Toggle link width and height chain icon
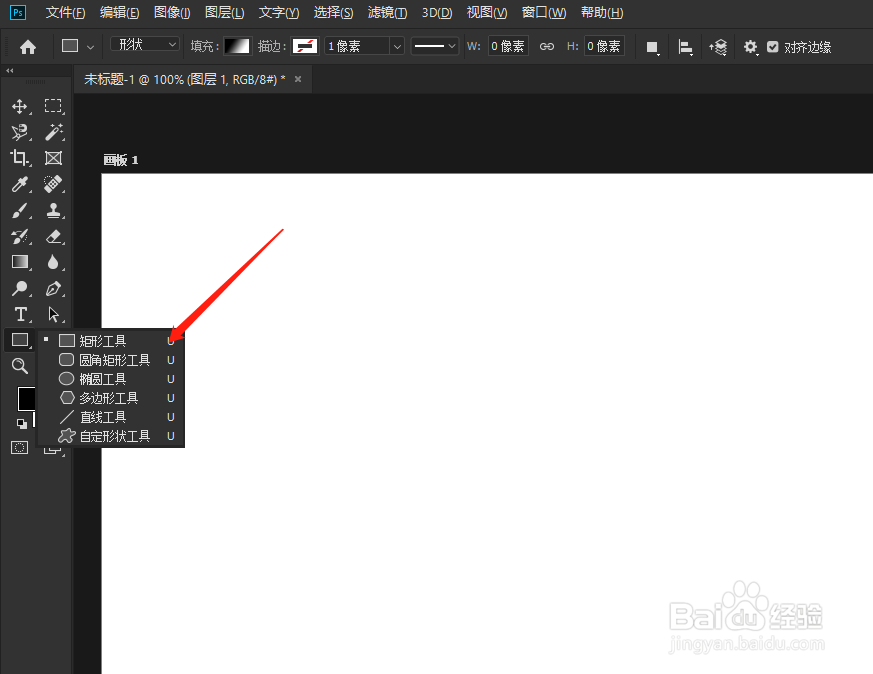 pyautogui.click(x=547, y=46)
